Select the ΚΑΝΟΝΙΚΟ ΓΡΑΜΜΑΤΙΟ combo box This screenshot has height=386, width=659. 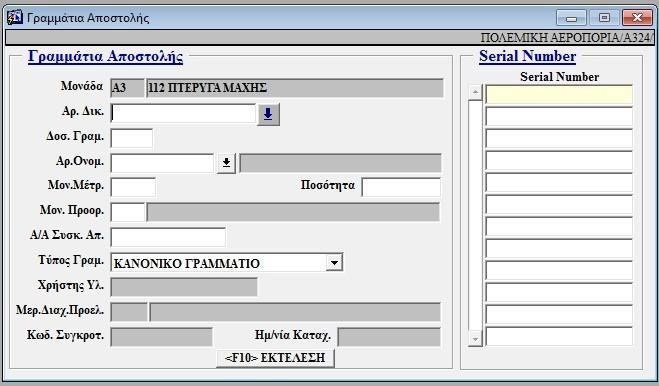(227, 263)
